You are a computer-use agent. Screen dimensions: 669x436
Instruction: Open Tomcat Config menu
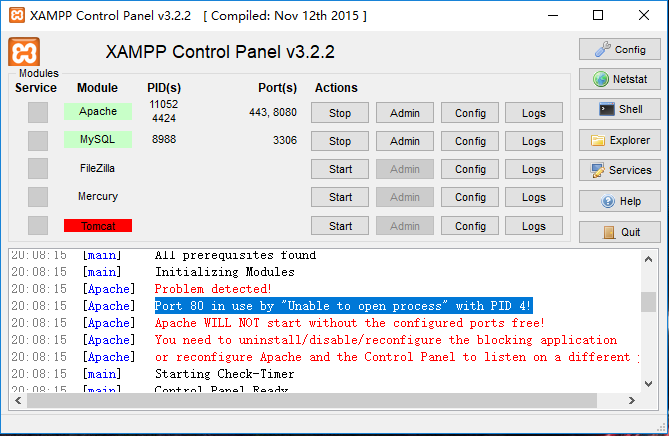tap(470, 226)
